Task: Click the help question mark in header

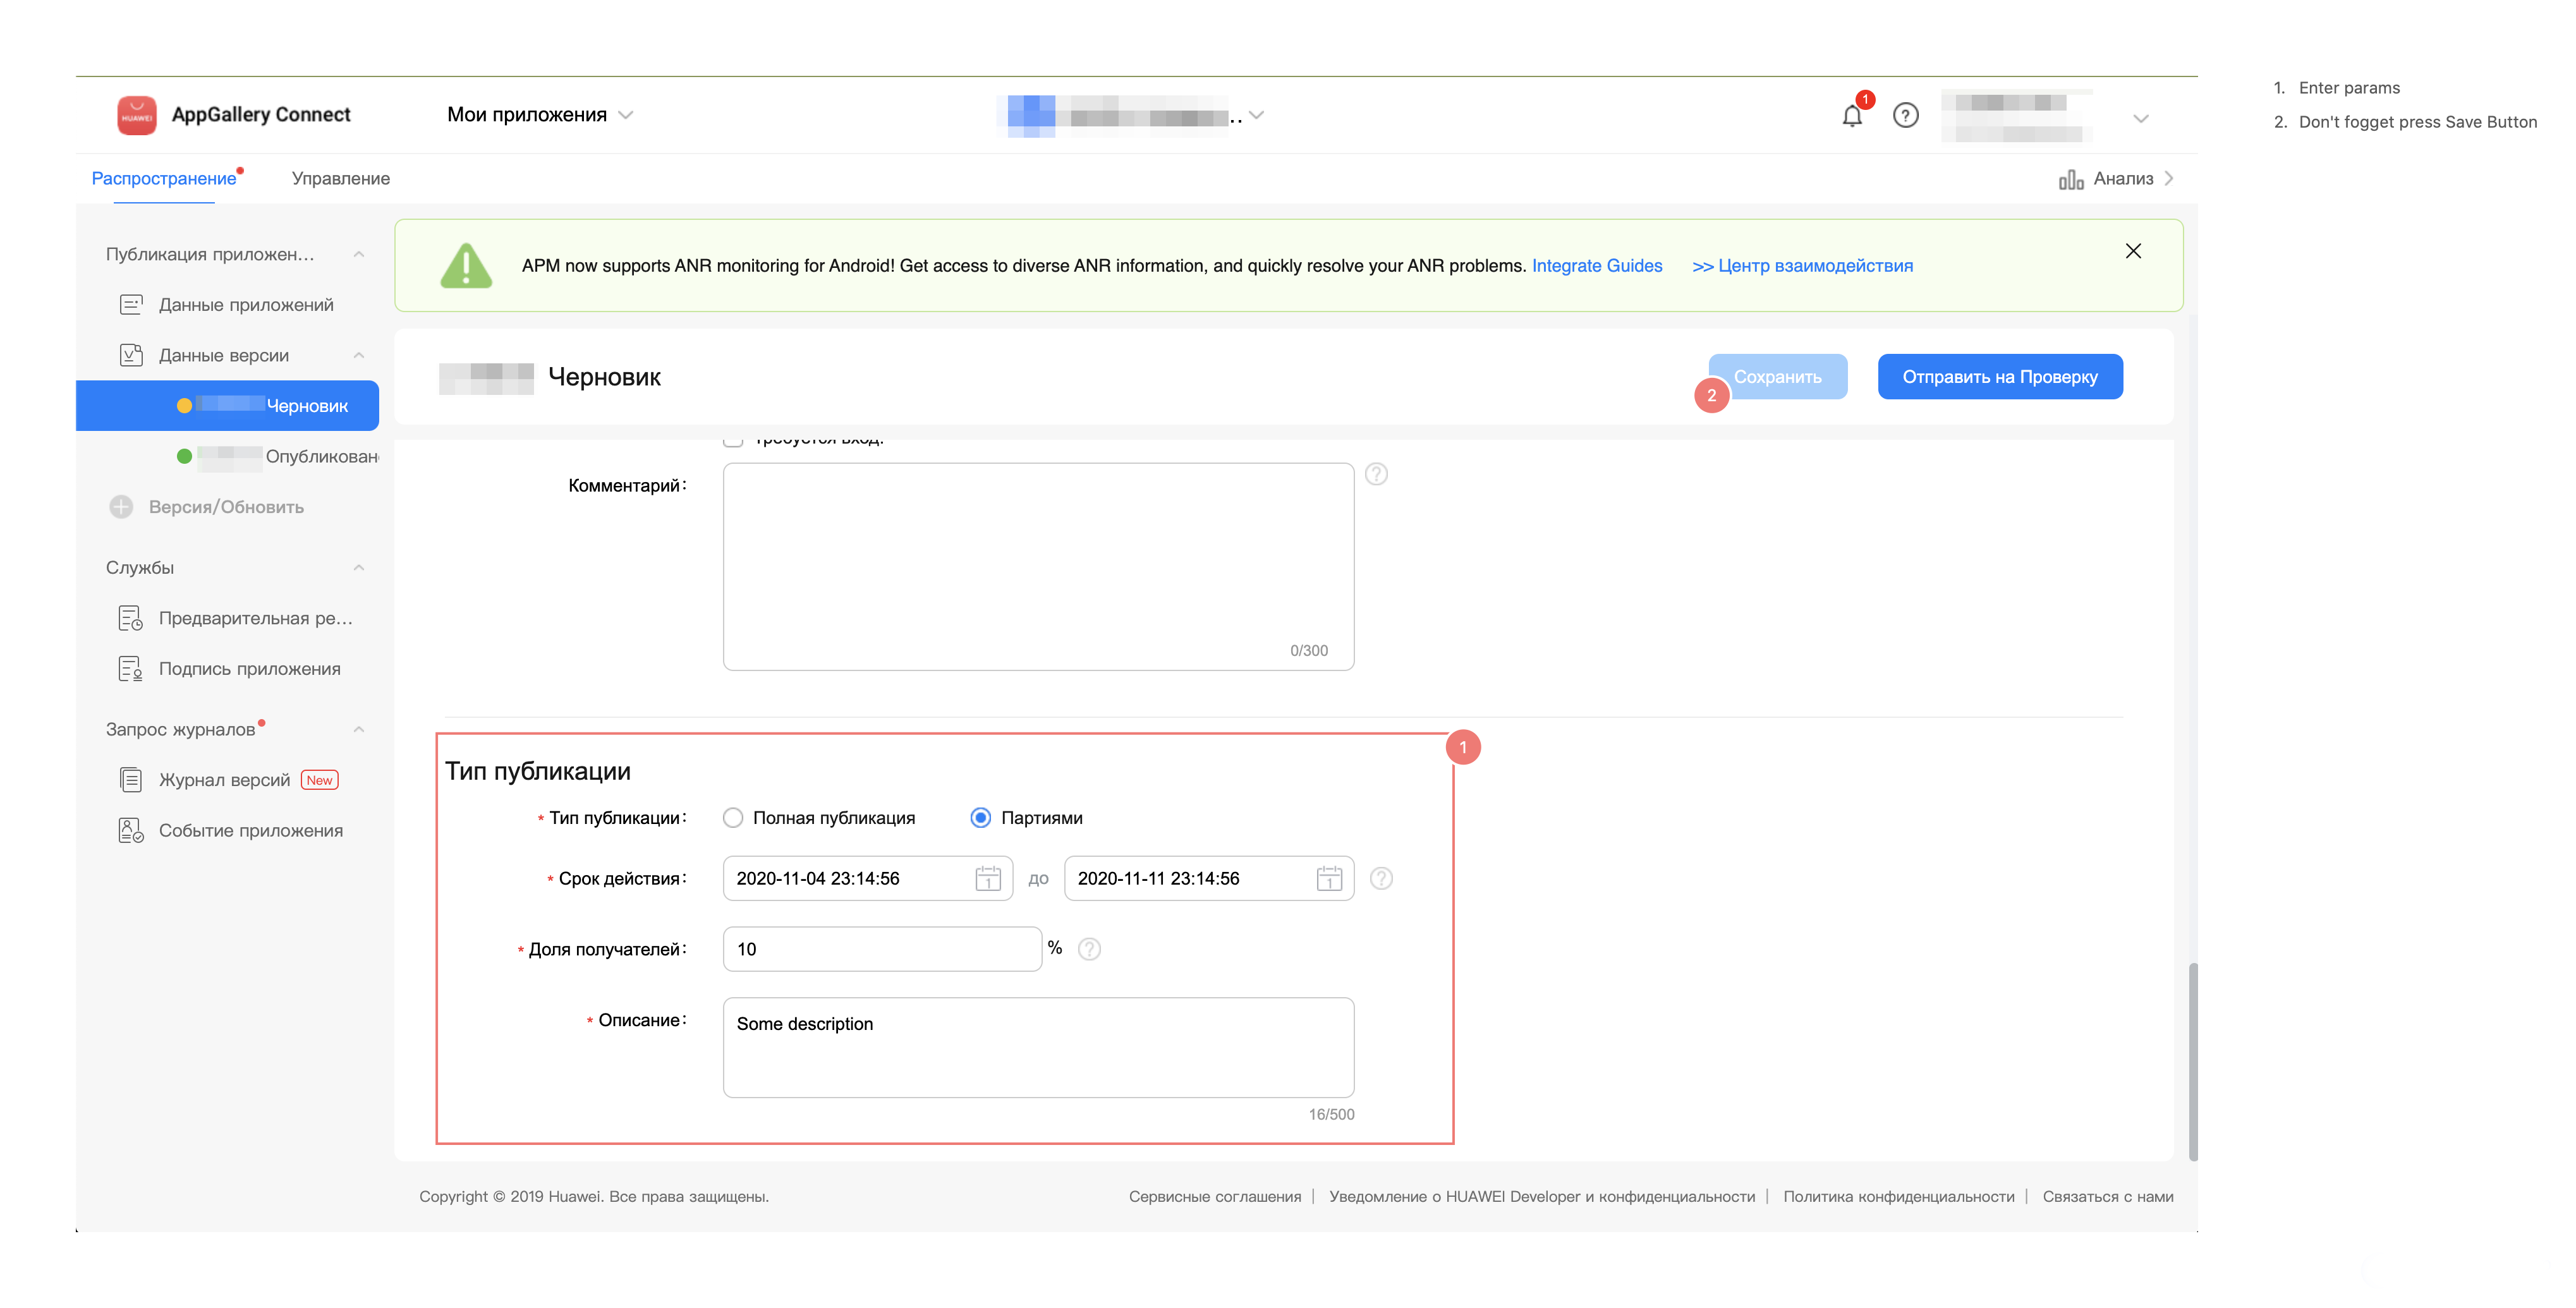Action: 1905,116
